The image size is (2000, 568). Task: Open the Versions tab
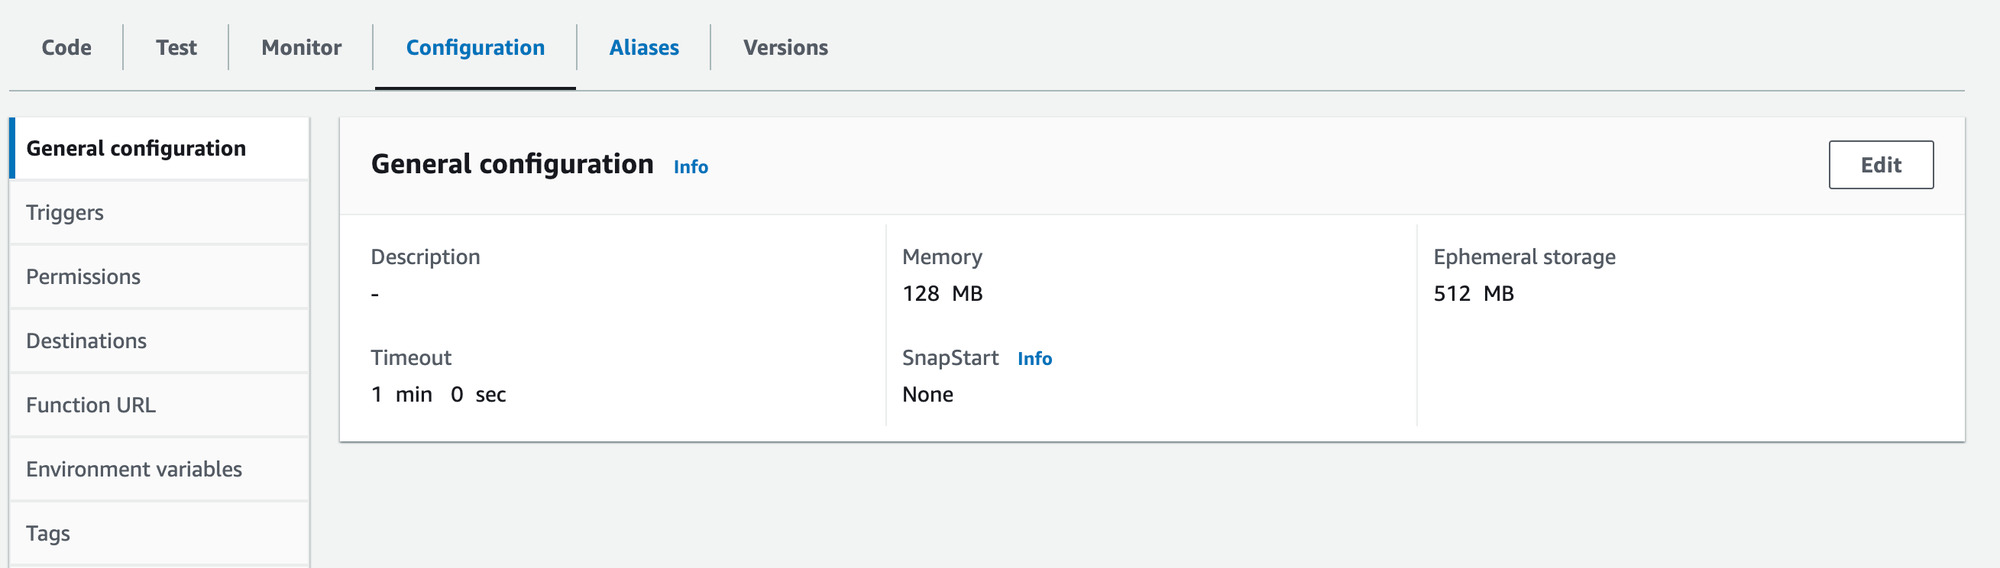pyautogui.click(x=785, y=47)
